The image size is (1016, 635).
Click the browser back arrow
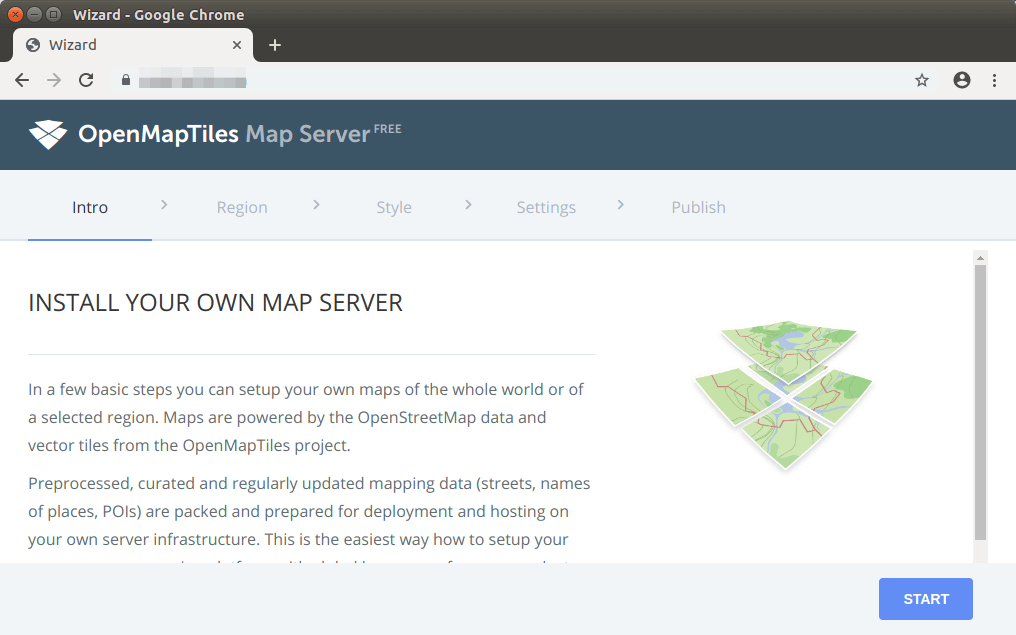[22, 80]
